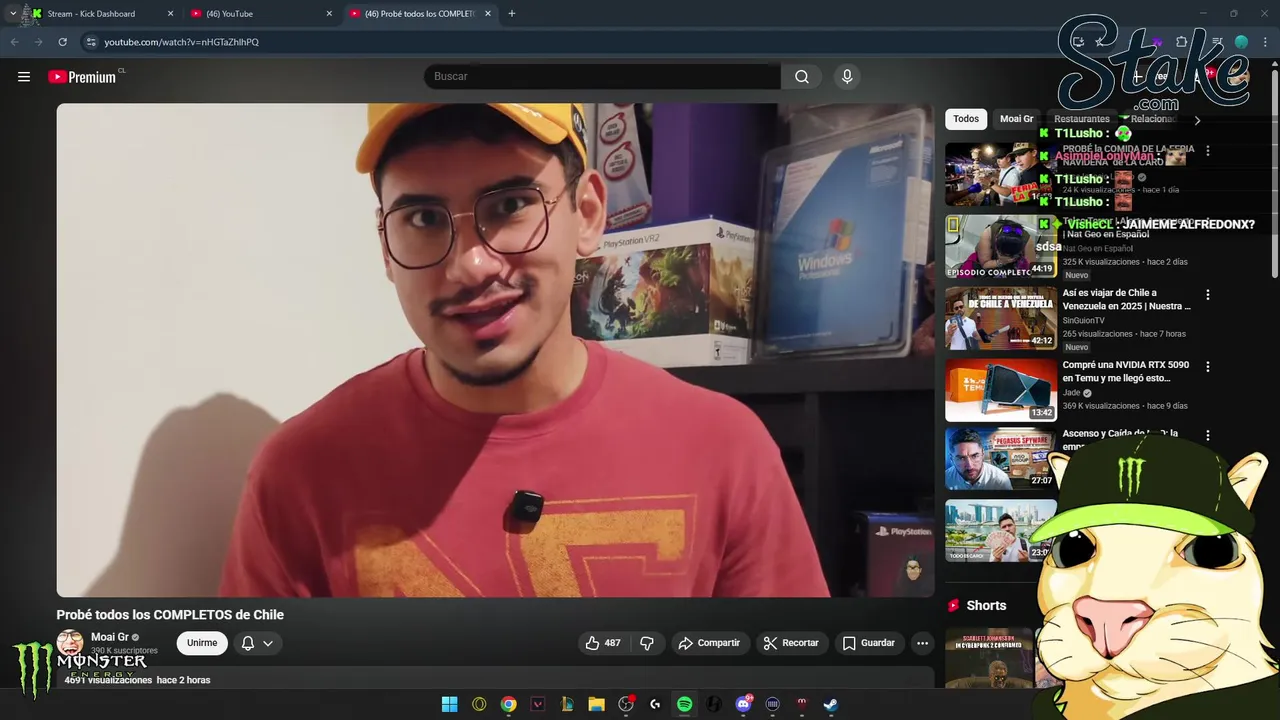Close the Stream - Kick Dashboard tab
1280x720 pixels.
[x=170, y=14]
